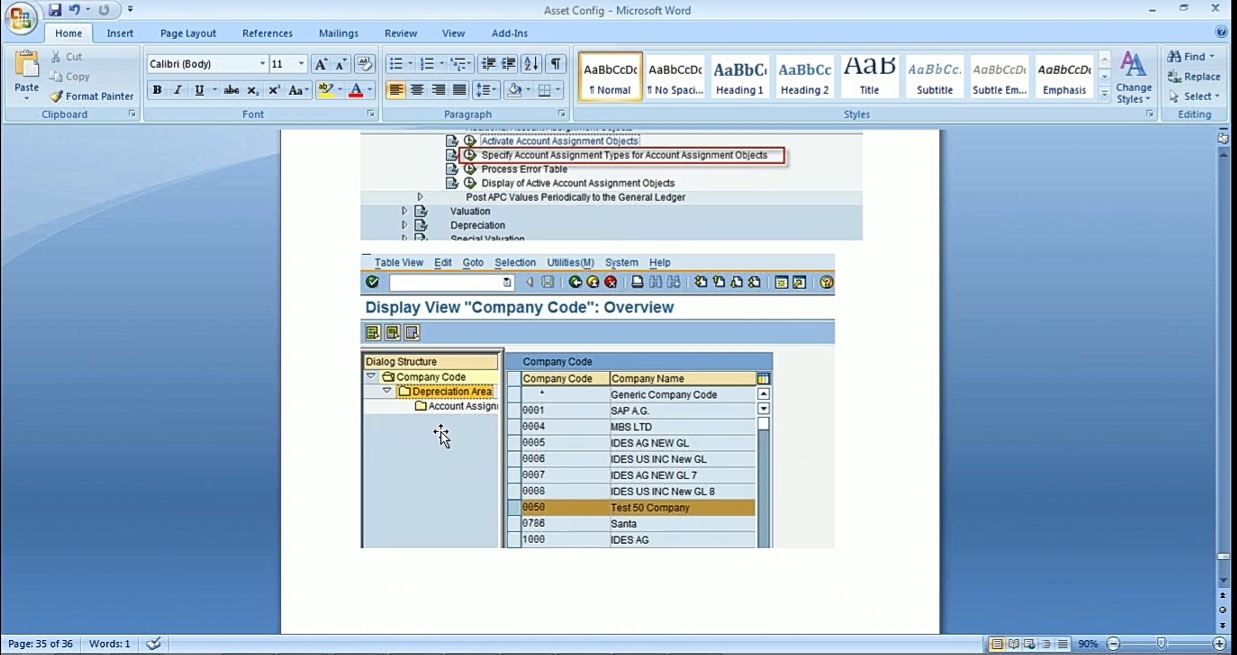Open the font name dropdown
This screenshot has height=655, width=1237.
tap(263, 64)
